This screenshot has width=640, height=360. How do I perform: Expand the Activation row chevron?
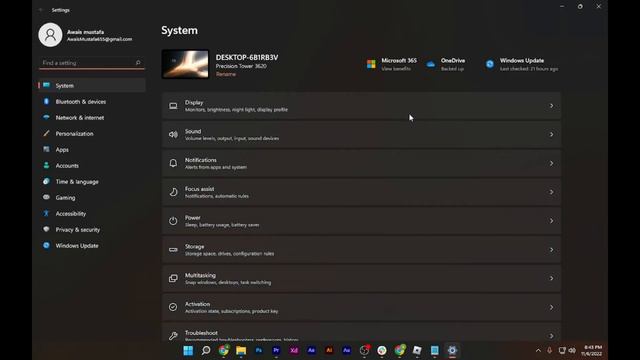pyautogui.click(x=551, y=307)
